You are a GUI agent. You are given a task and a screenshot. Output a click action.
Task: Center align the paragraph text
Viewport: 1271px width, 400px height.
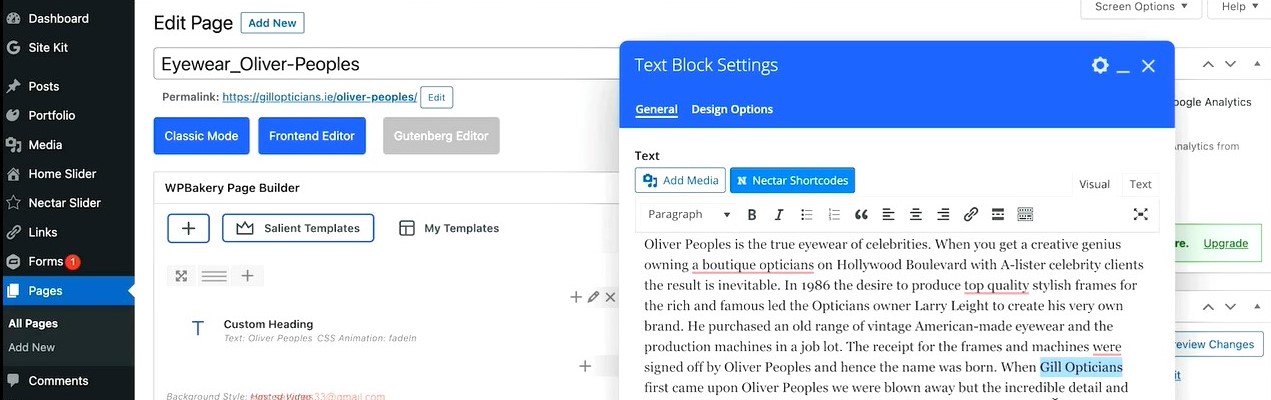(x=916, y=214)
